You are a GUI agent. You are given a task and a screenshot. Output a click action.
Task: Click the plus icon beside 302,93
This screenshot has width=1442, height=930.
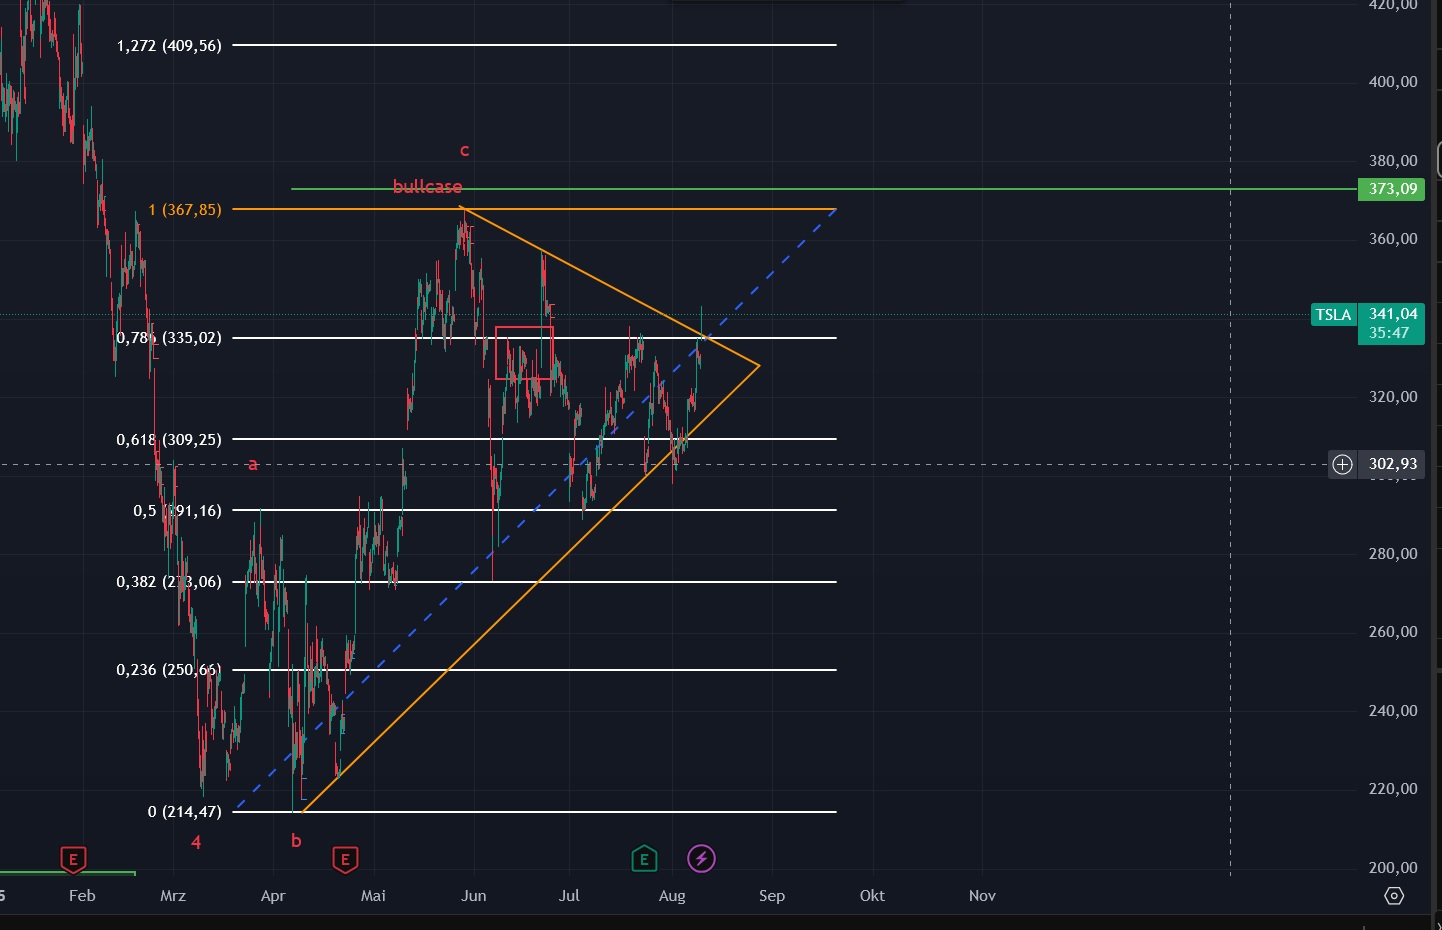(x=1342, y=464)
